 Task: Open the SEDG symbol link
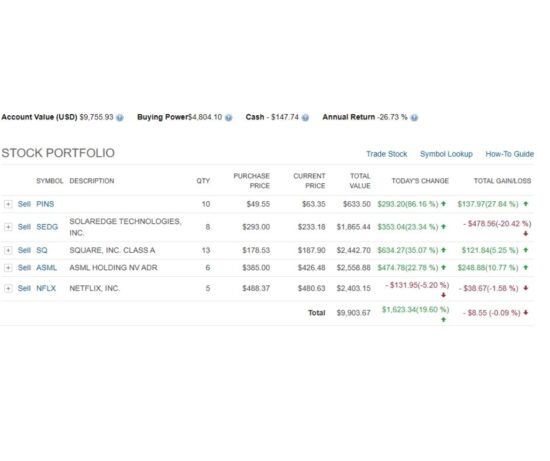[47, 227]
